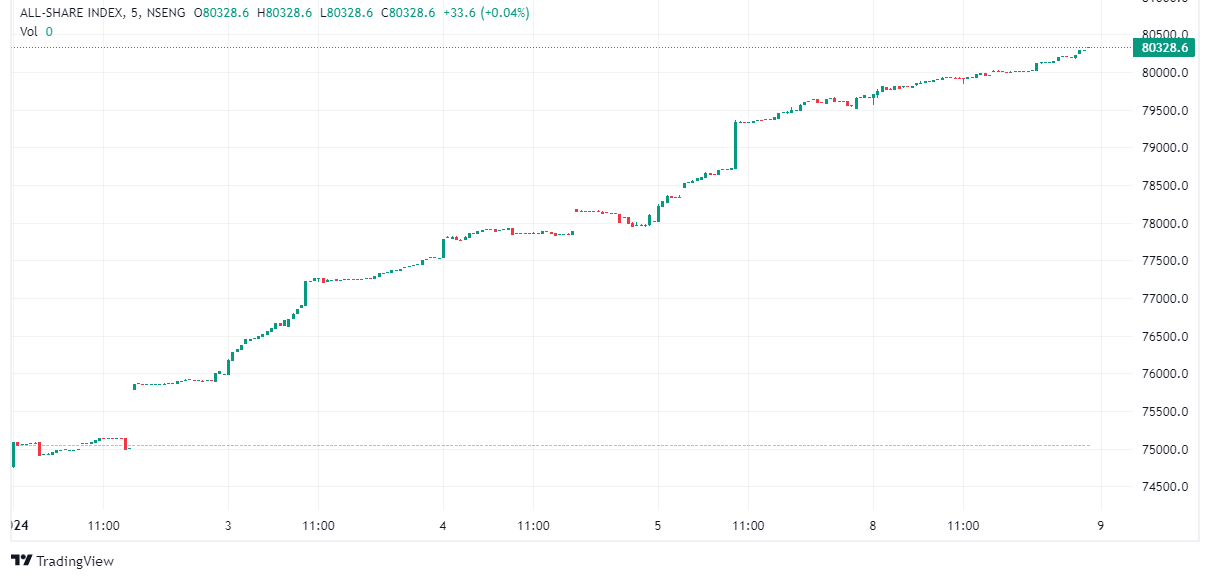Screen dimensions: 1210x580
Task: Click the 74500.0 price axis label
Action: 1166,487
